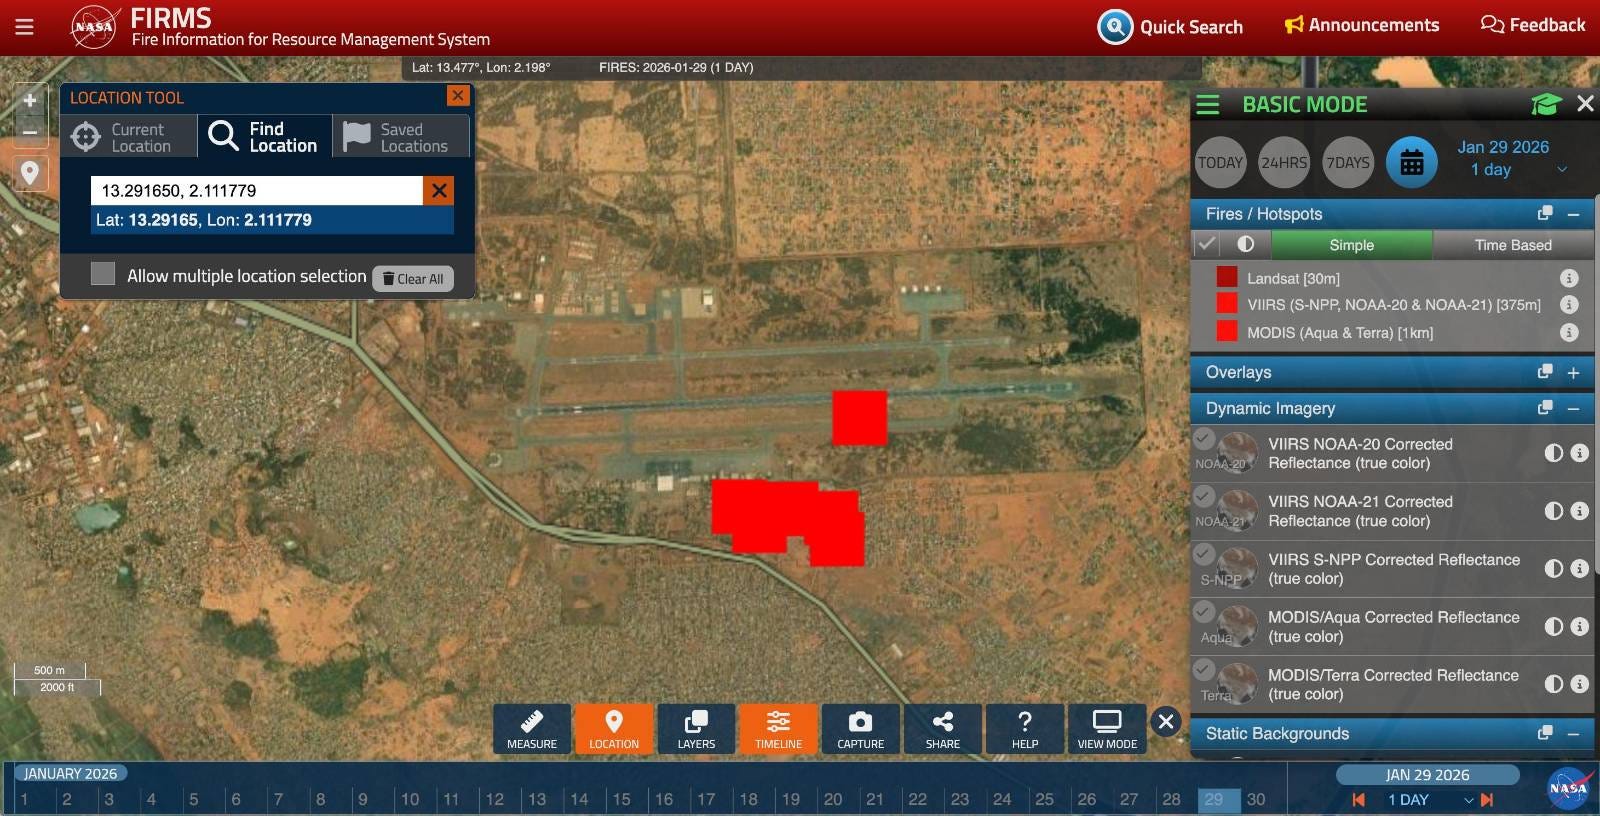
Task: Show info for VIIRS [375m] fires
Action: (1569, 305)
